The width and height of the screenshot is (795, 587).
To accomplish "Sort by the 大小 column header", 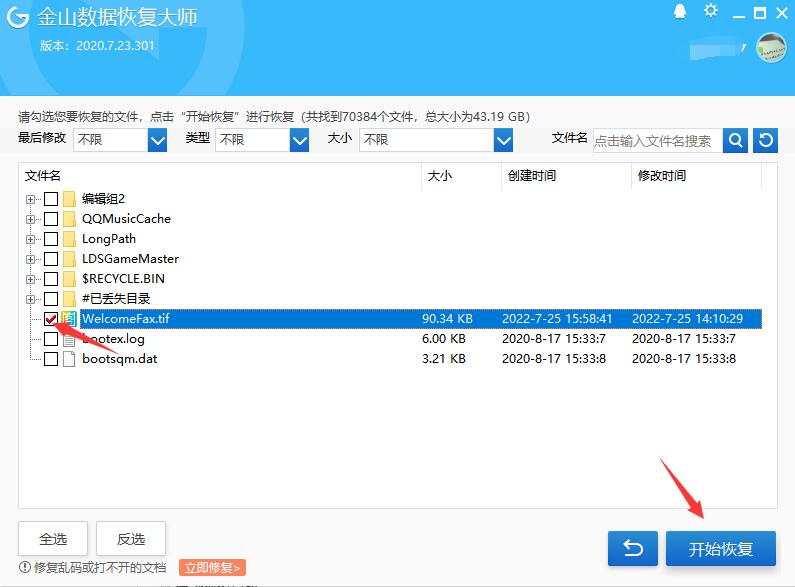I will (x=461, y=176).
